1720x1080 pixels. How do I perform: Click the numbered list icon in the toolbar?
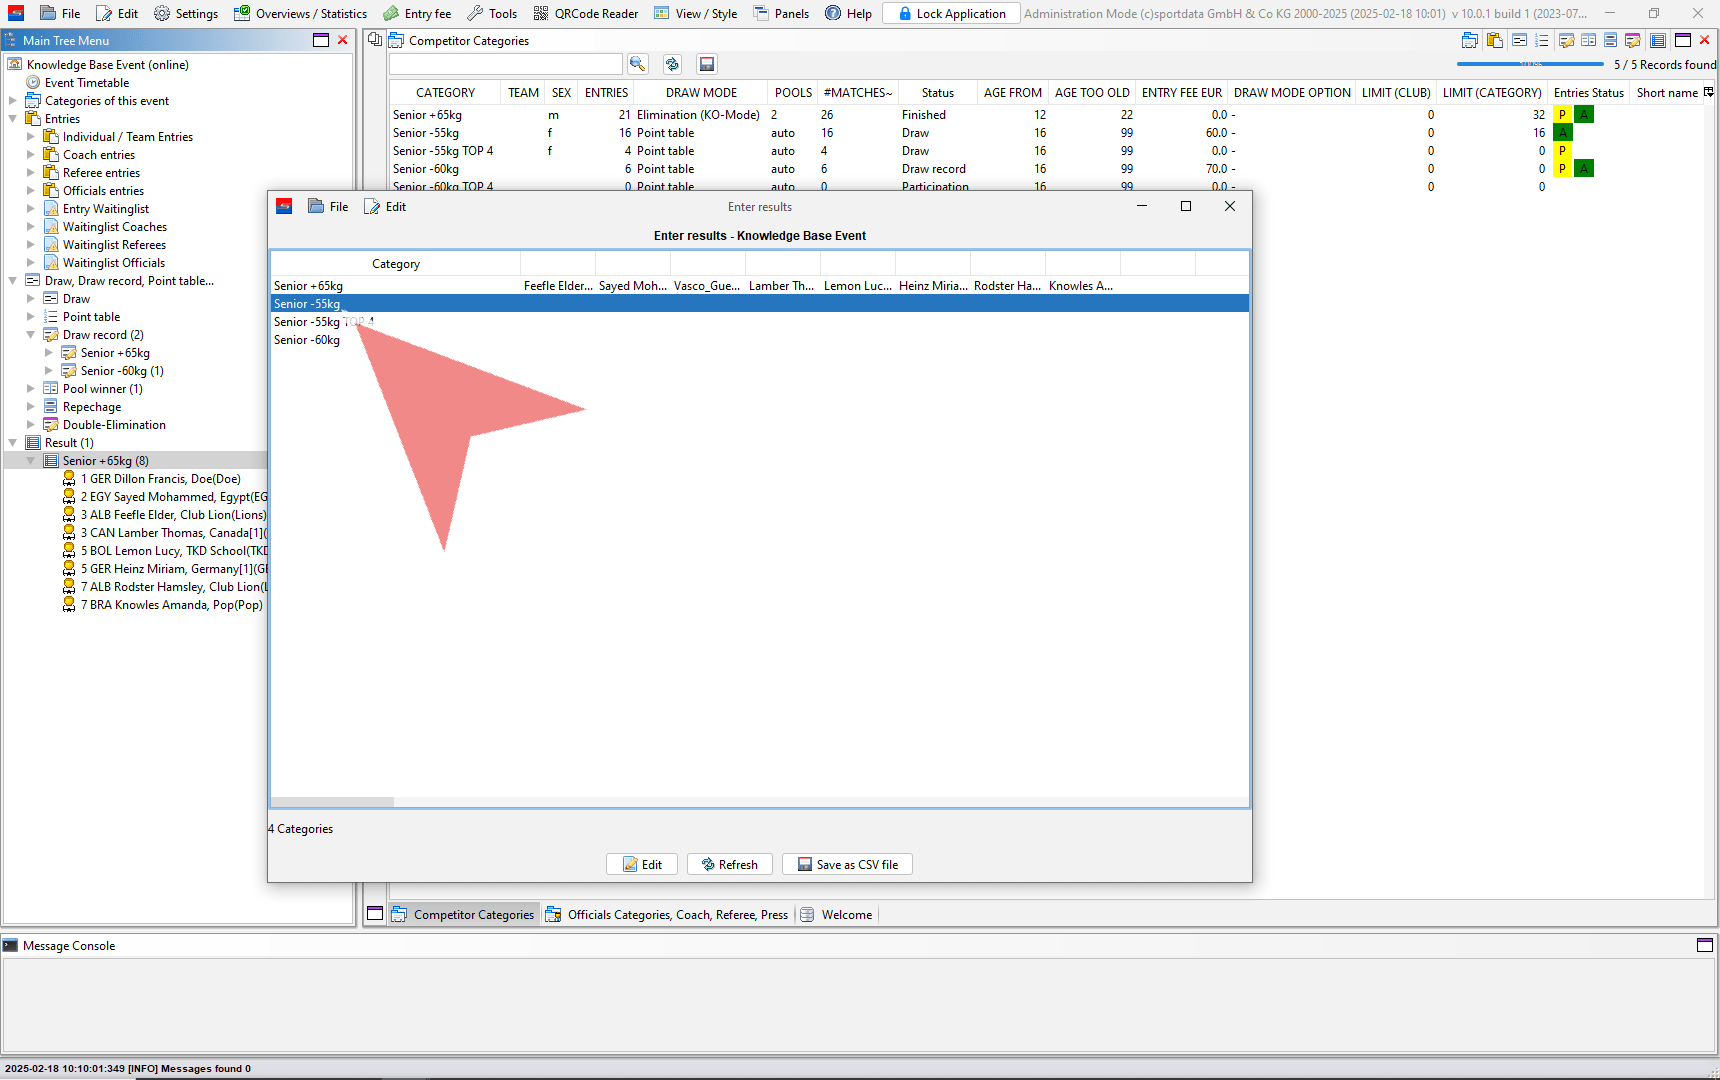[x=1542, y=40]
